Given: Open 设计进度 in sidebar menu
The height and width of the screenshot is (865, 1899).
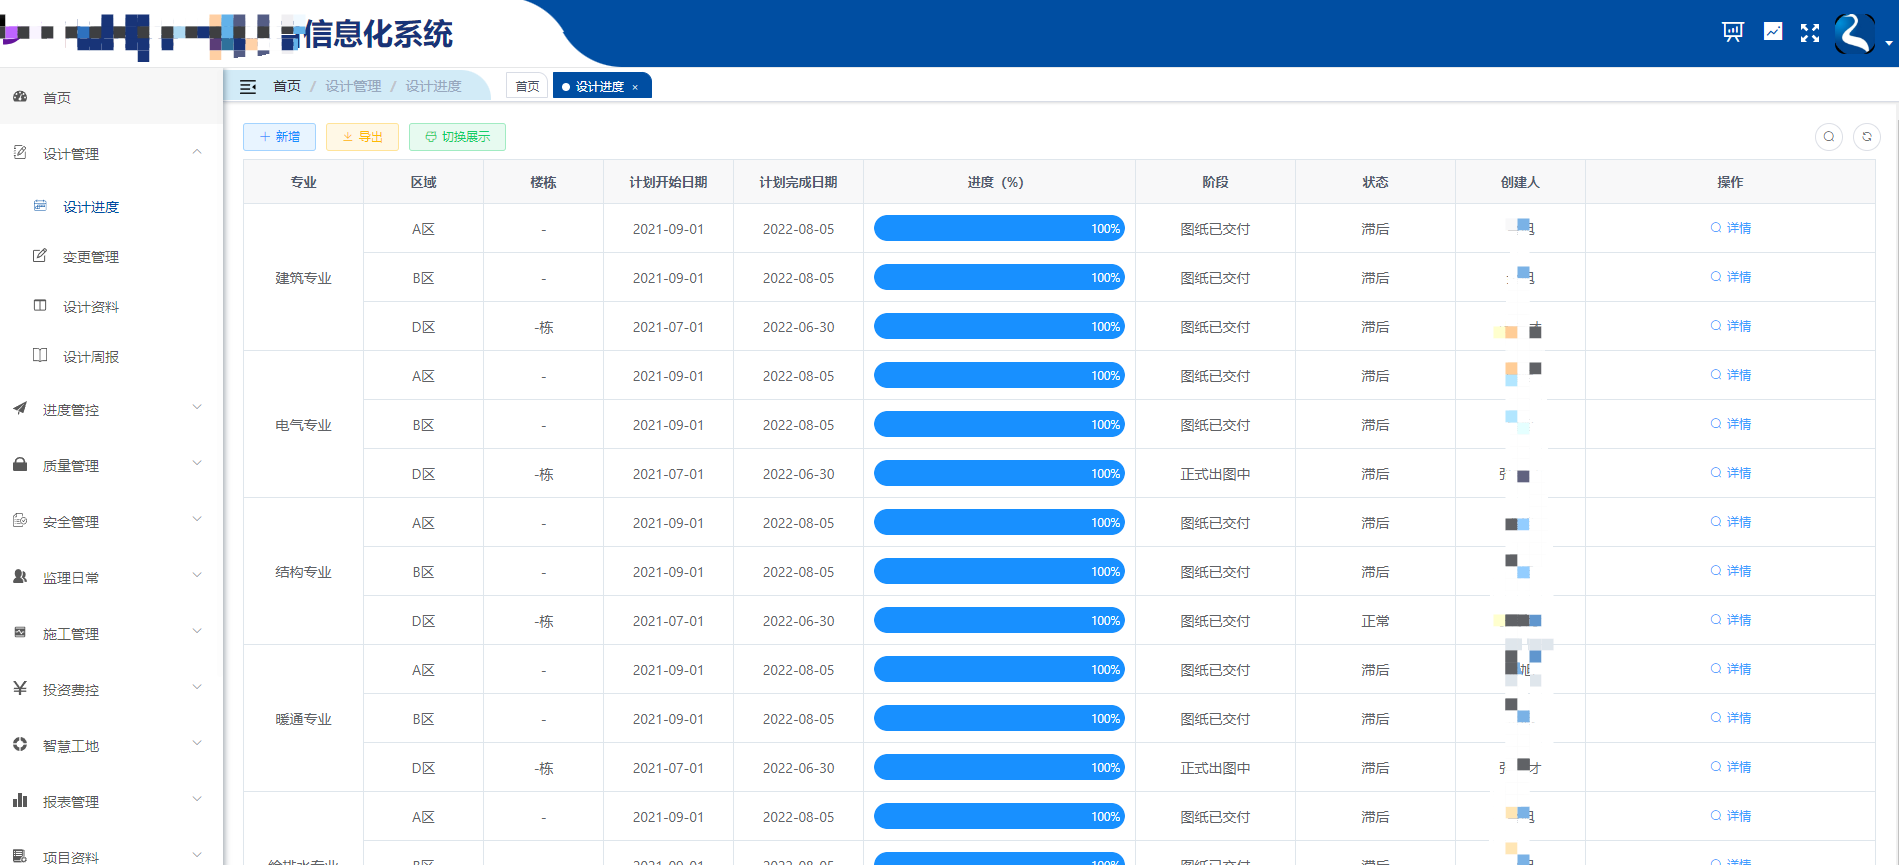Looking at the screenshot, I should tap(91, 207).
